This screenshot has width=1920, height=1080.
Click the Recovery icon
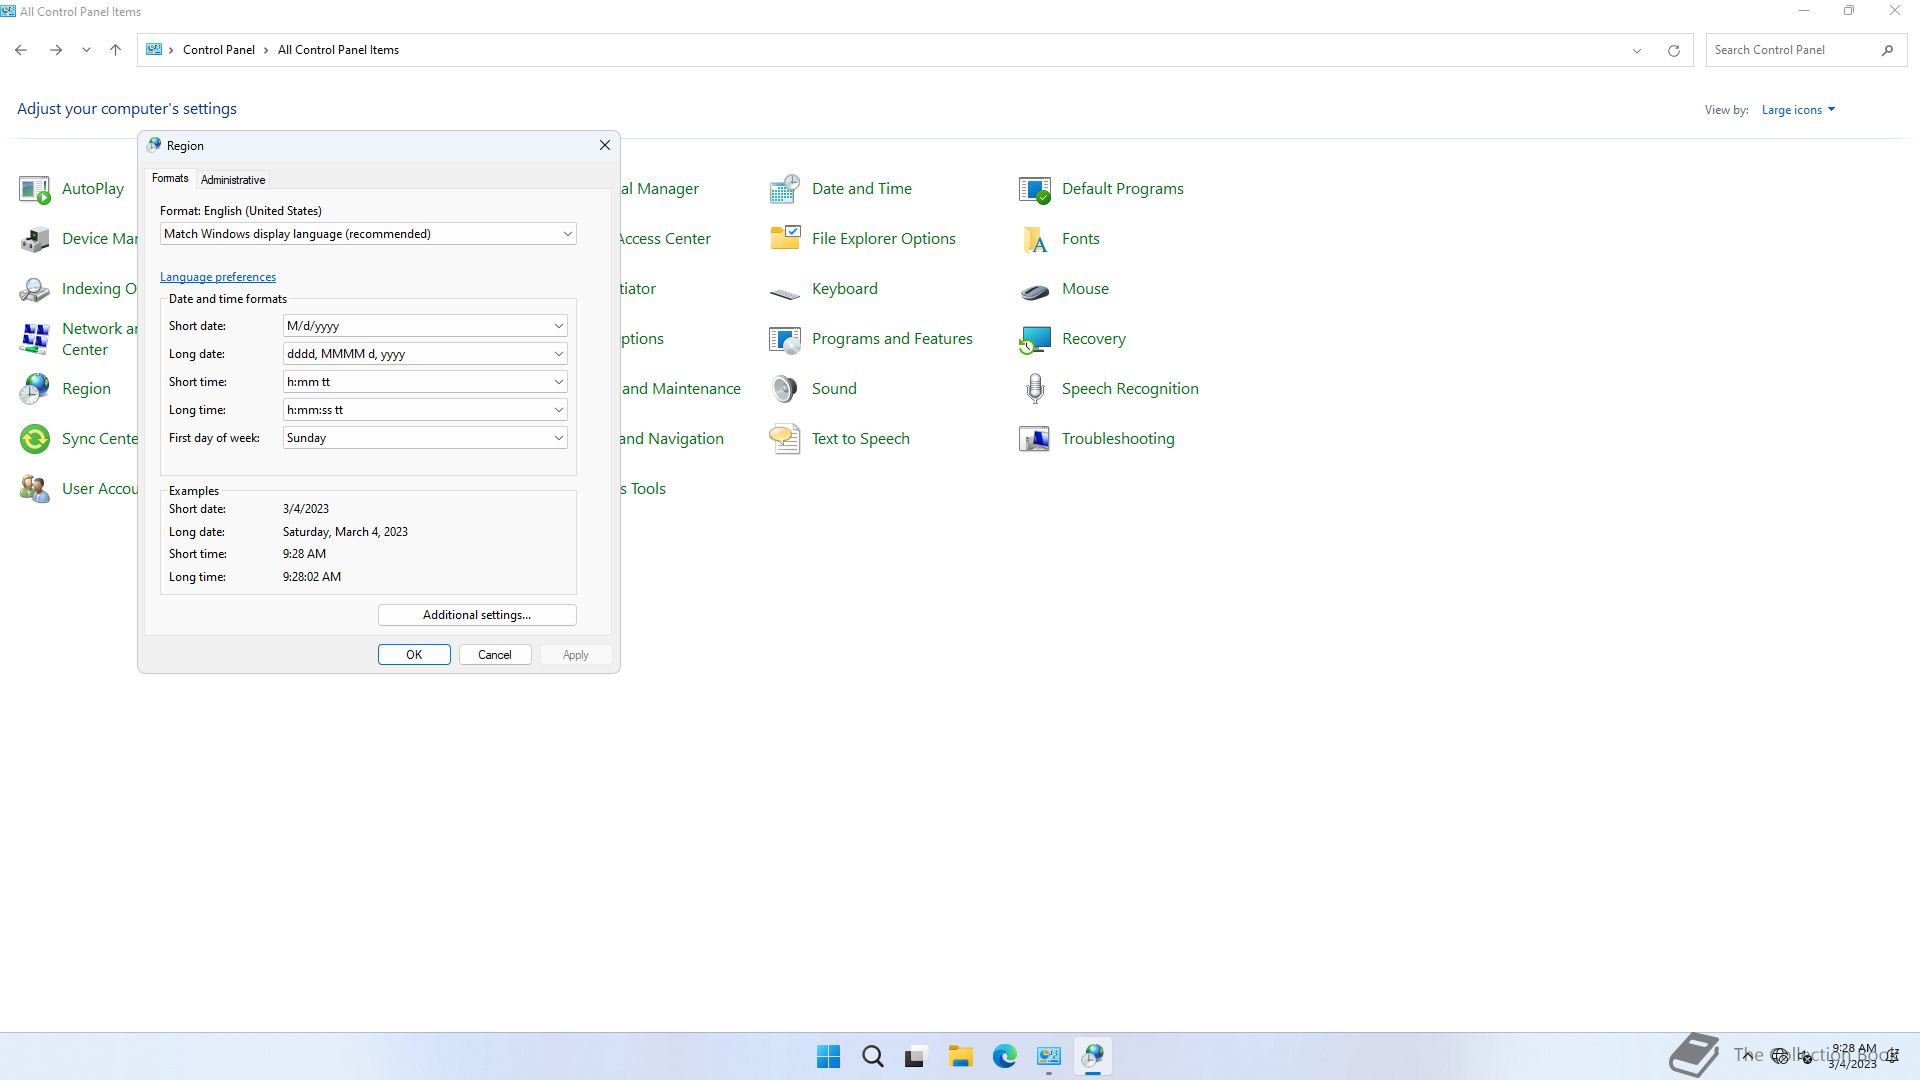pyautogui.click(x=1035, y=339)
